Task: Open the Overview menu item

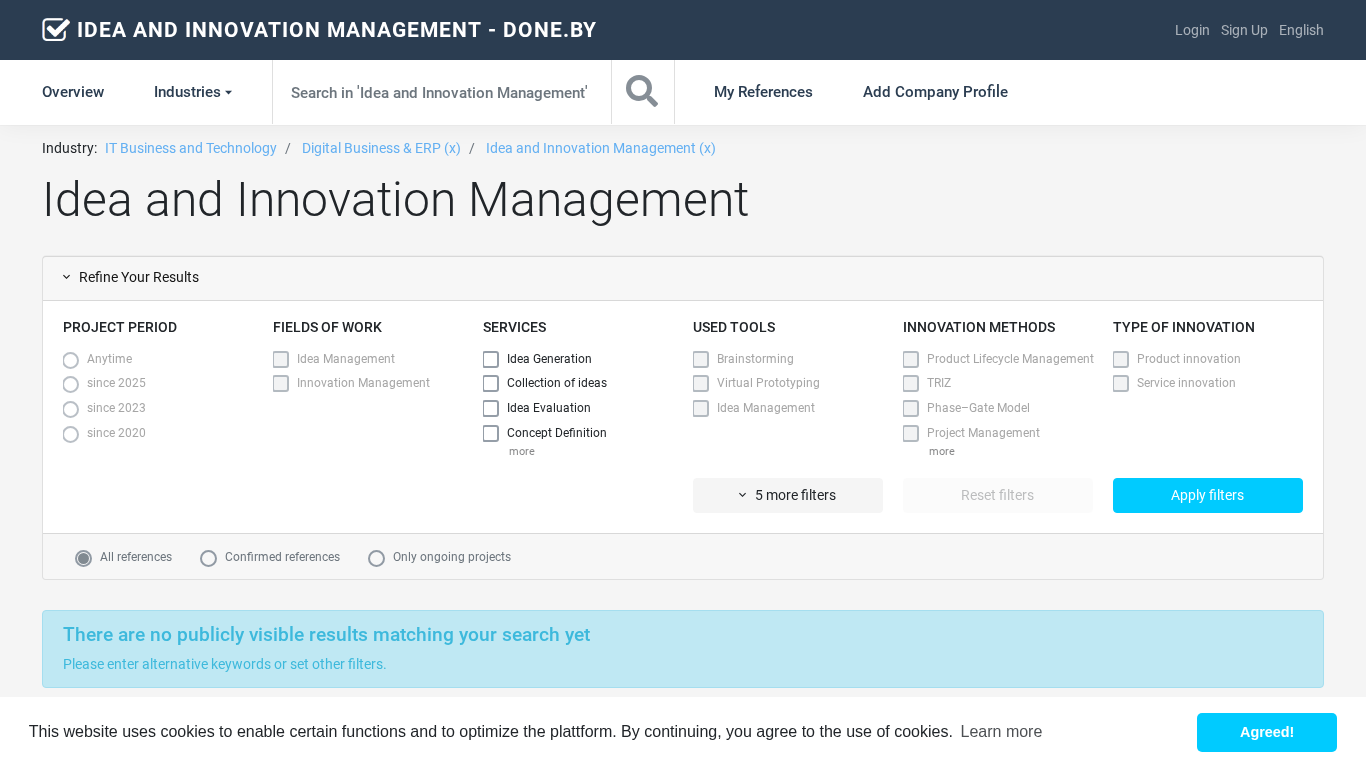Action: tap(73, 92)
